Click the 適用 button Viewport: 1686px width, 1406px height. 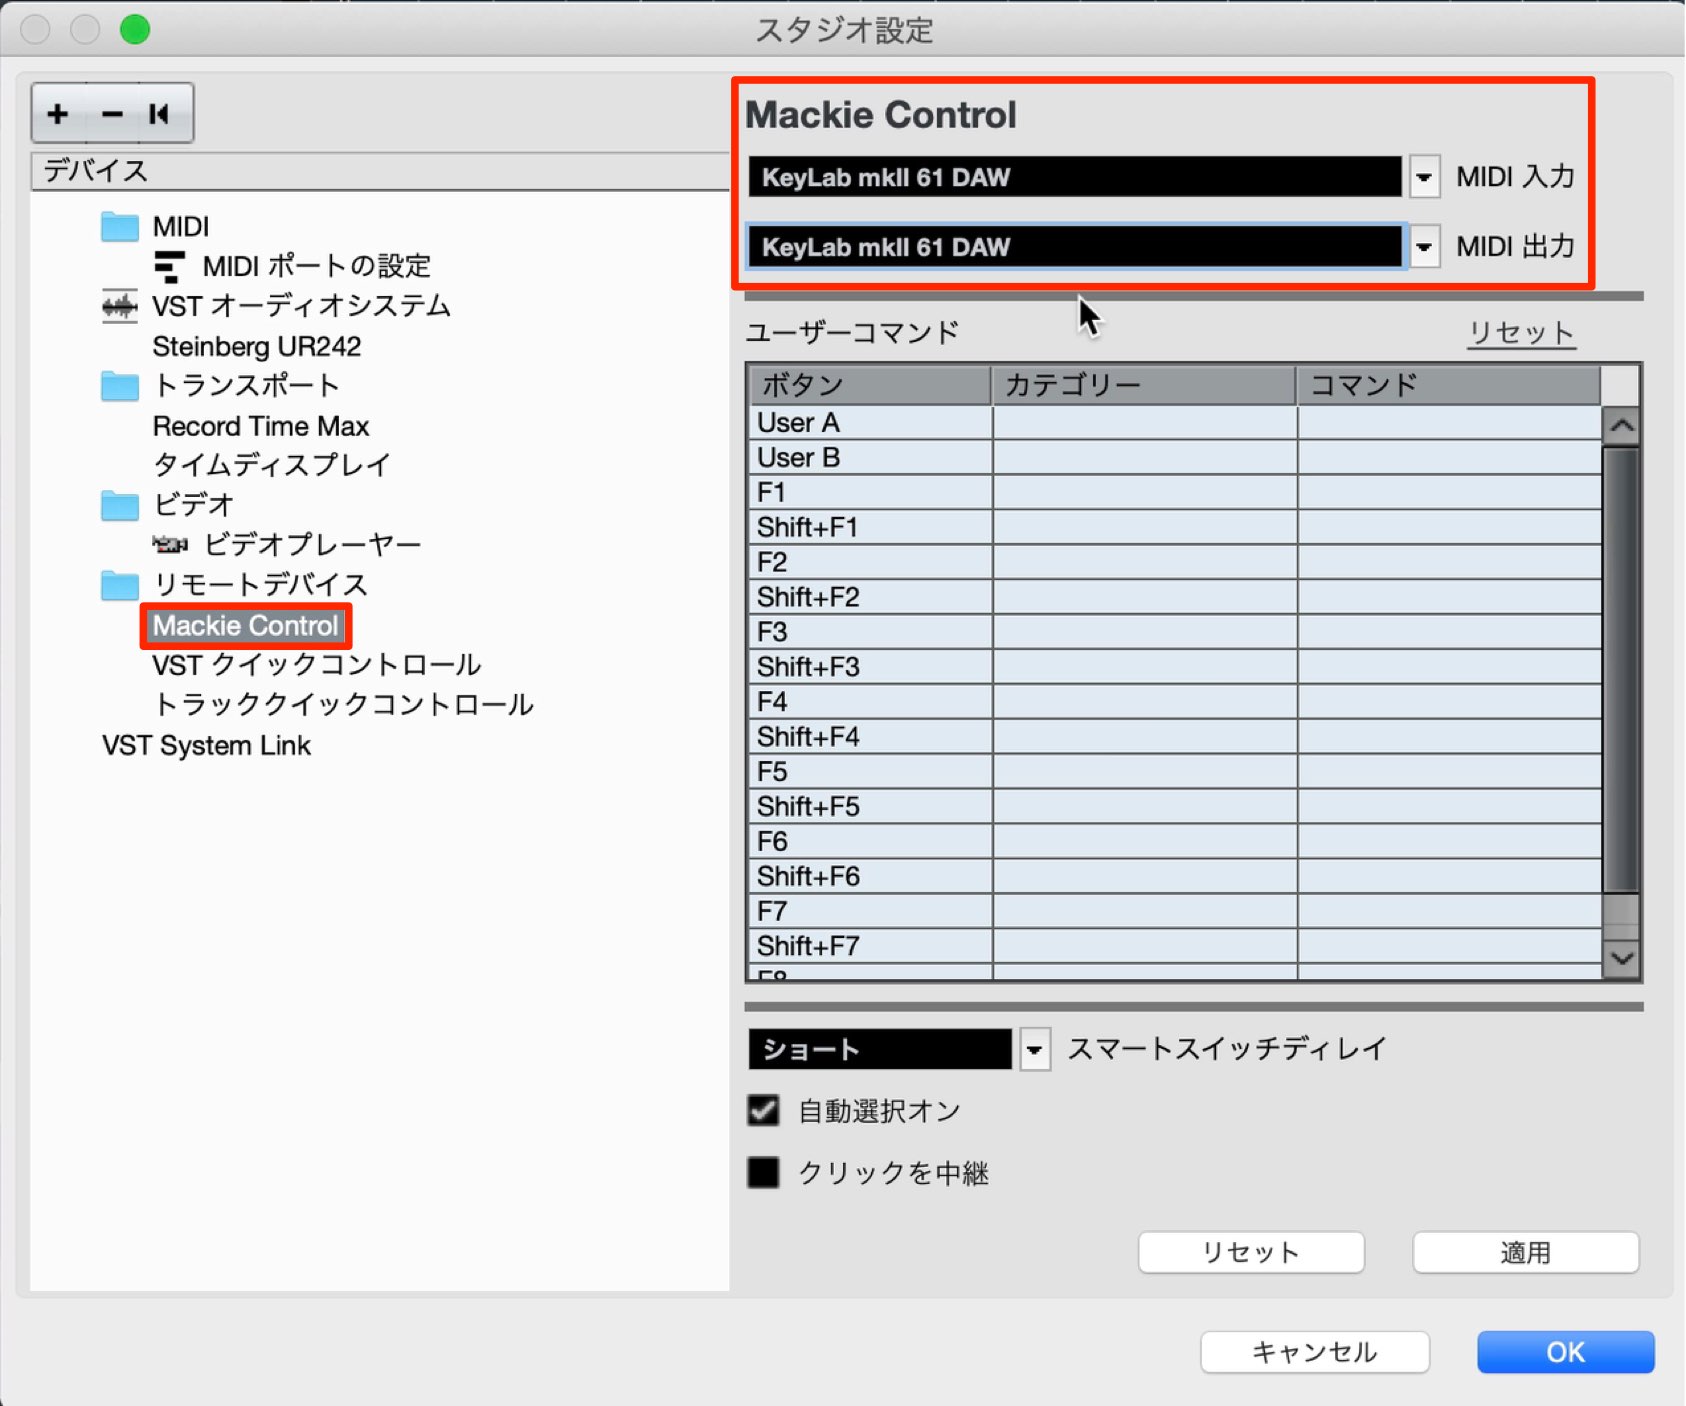point(1525,1252)
